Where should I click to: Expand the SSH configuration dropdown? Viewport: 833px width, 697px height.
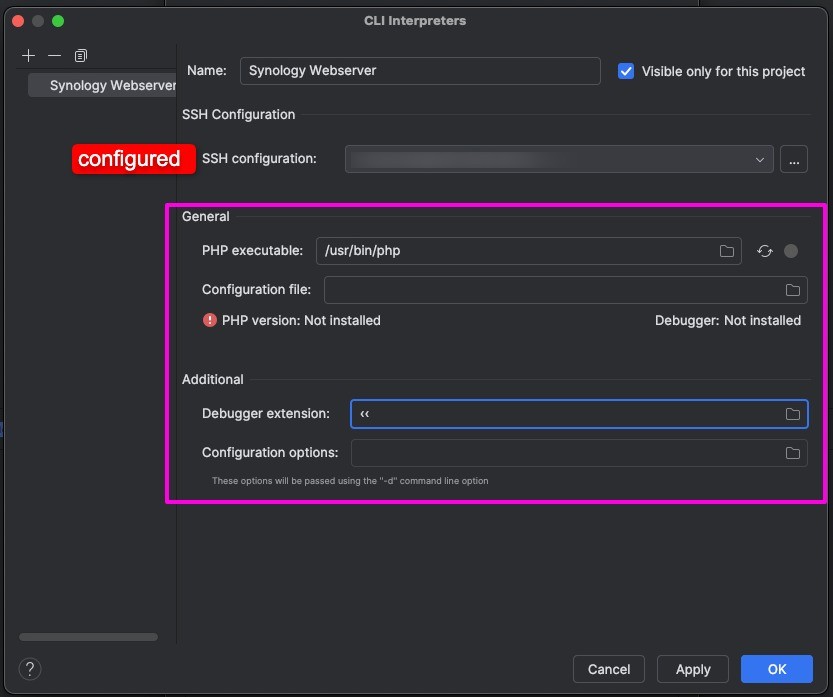pos(759,159)
